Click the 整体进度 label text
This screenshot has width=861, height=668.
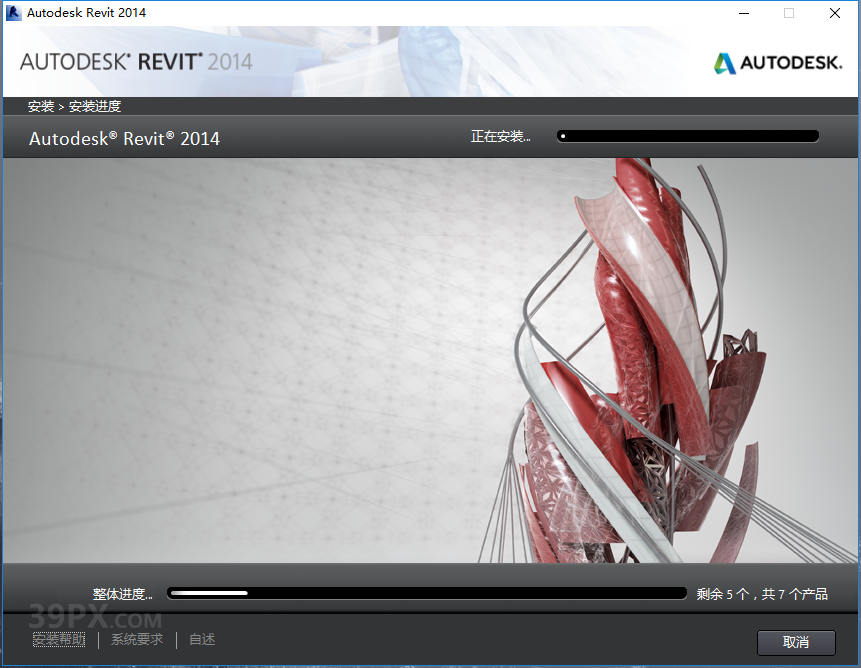click(121, 592)
